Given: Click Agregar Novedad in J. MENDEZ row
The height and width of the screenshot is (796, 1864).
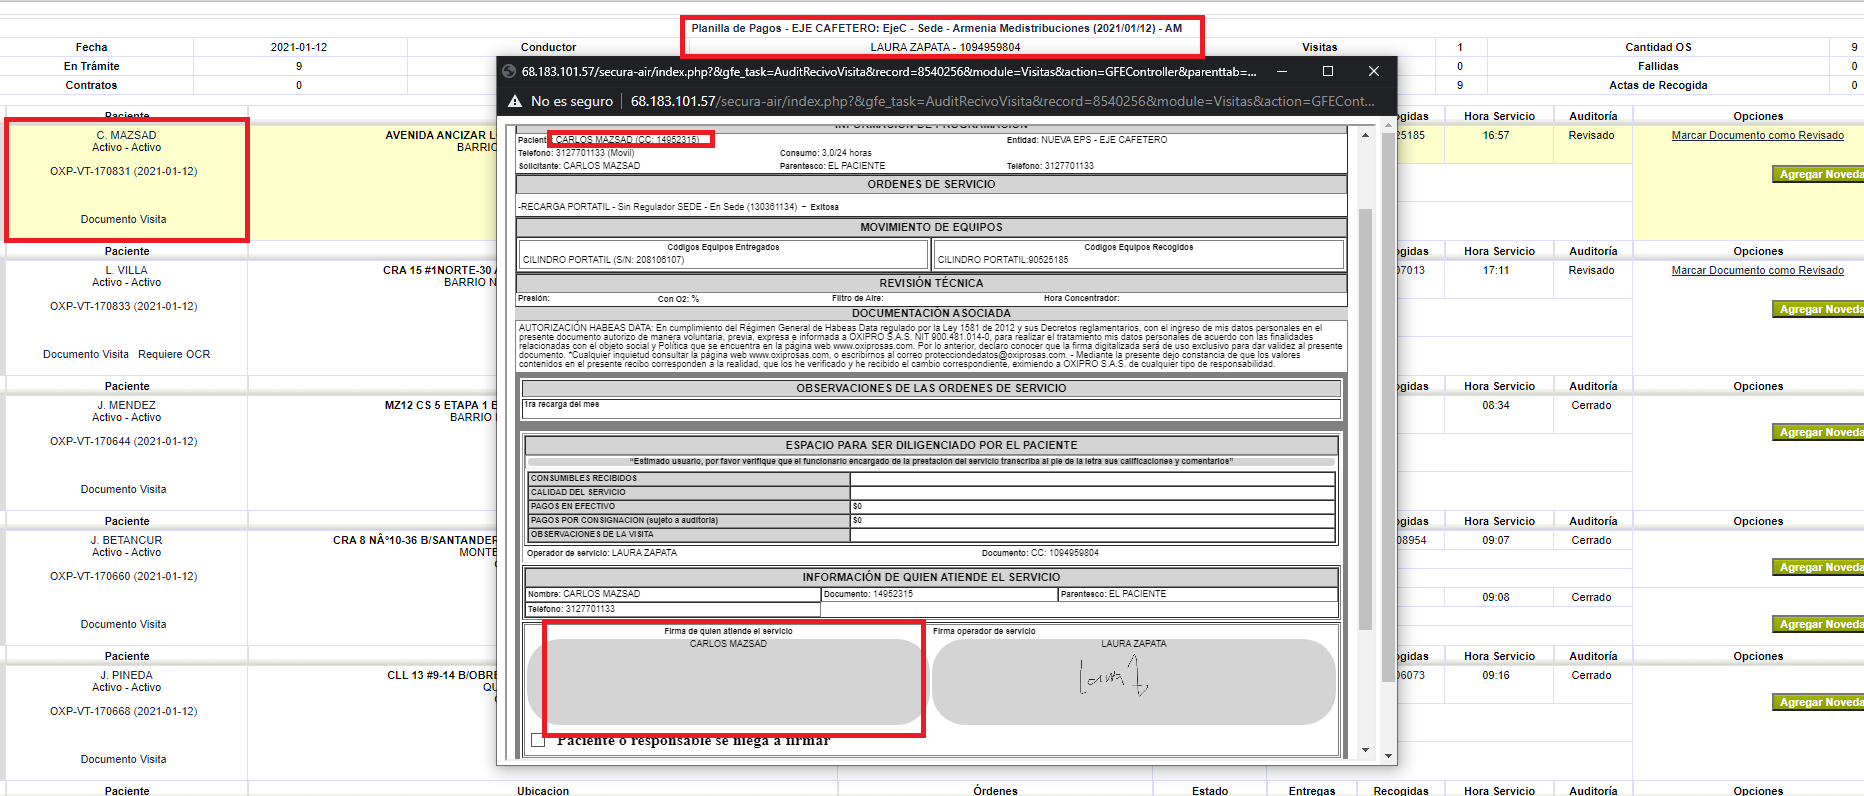Looking at the screenshot, I should point(1820,432).
